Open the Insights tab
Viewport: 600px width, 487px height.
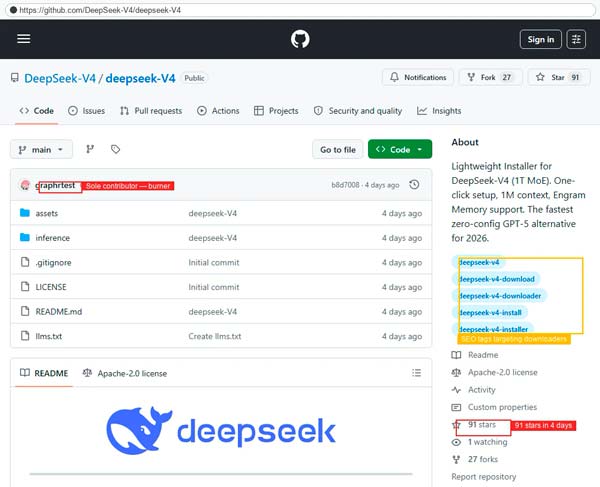pos(439,111)
